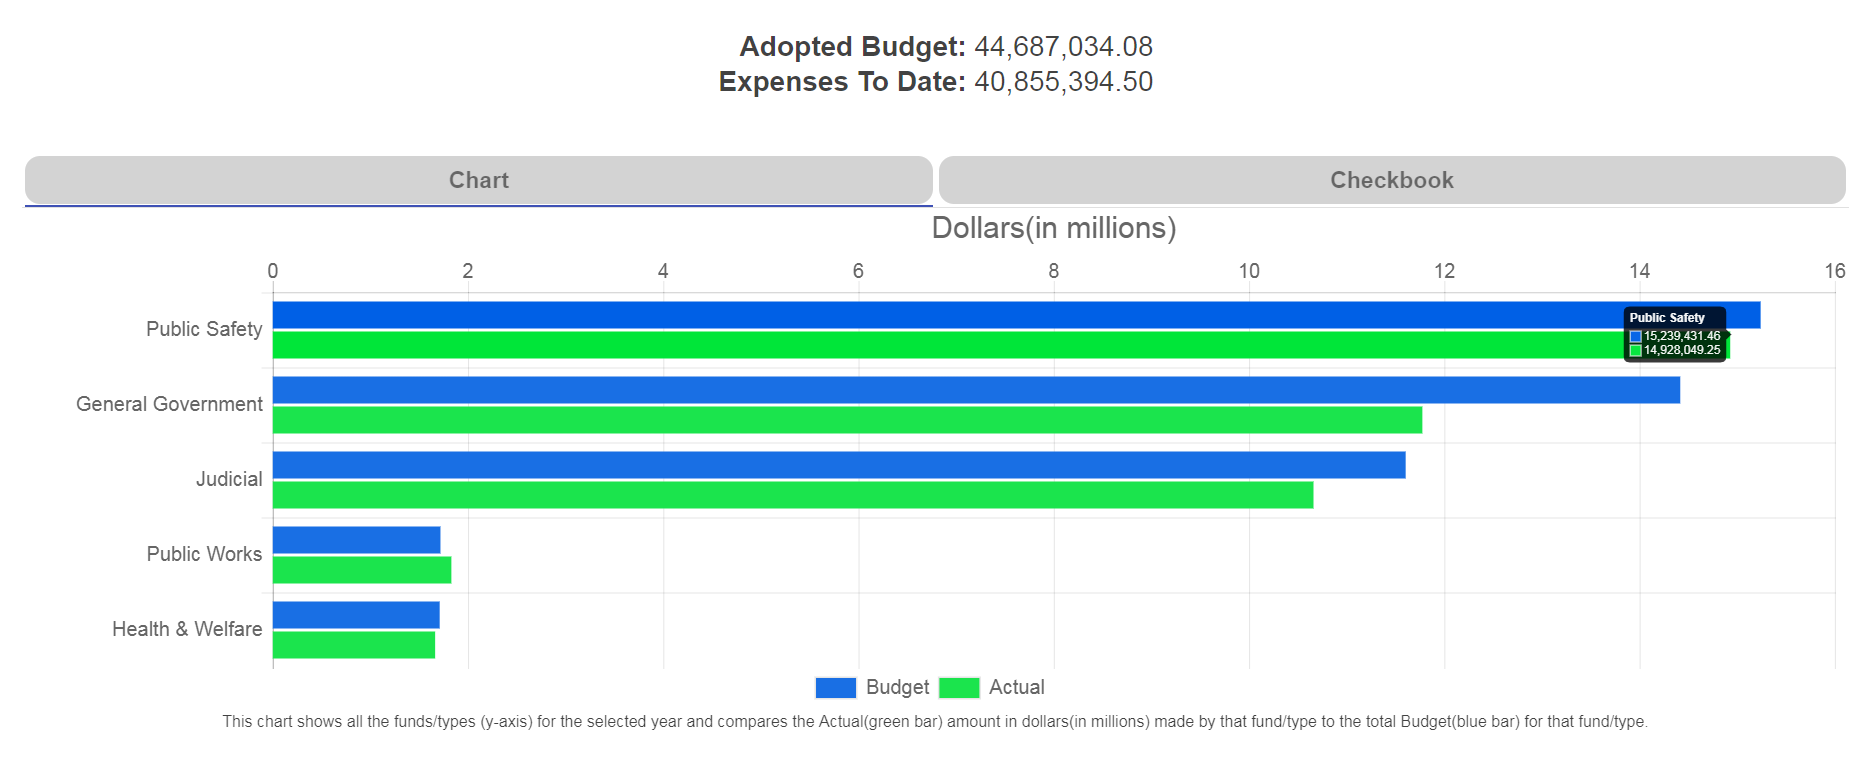Switch to the Chart tab
Image resolution: width=1876 pixels, height=769 pixels.
pyautogui.click(x=478, y=180)
